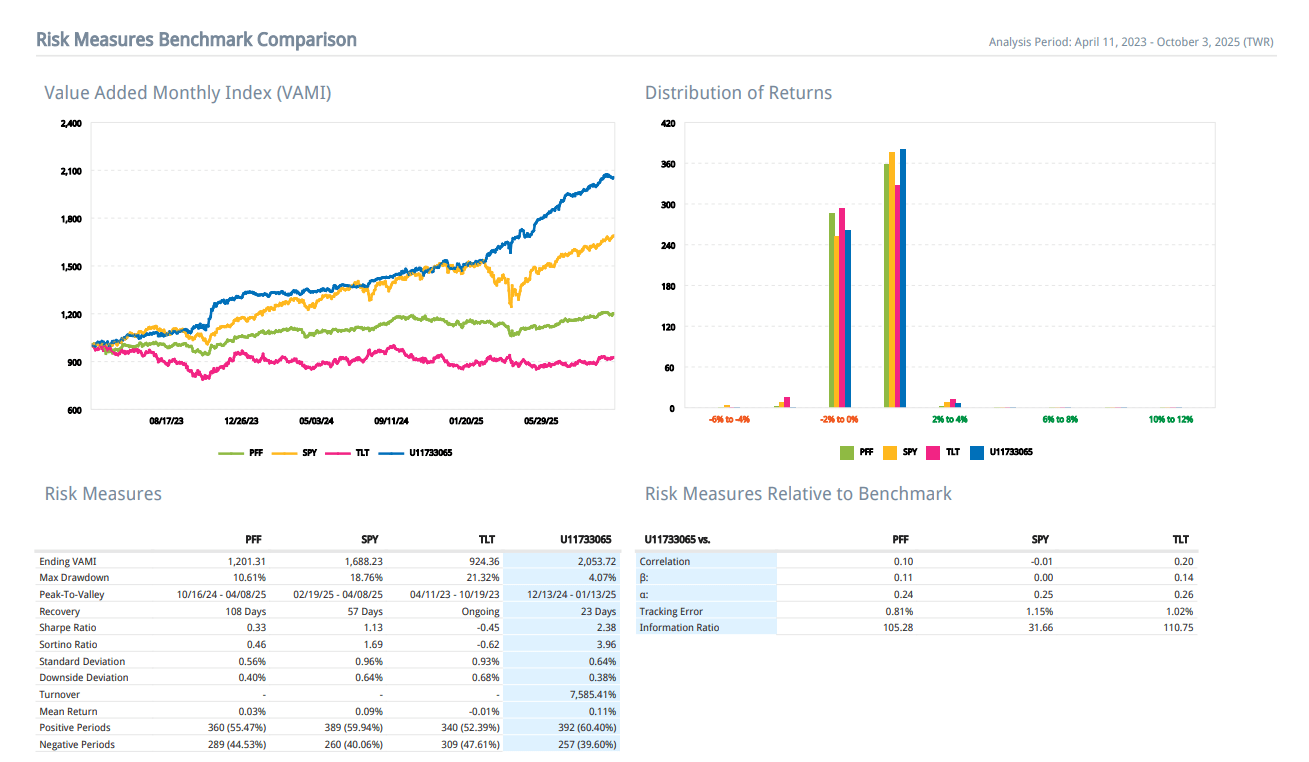Click the -2% to 0% axis label

839,419
